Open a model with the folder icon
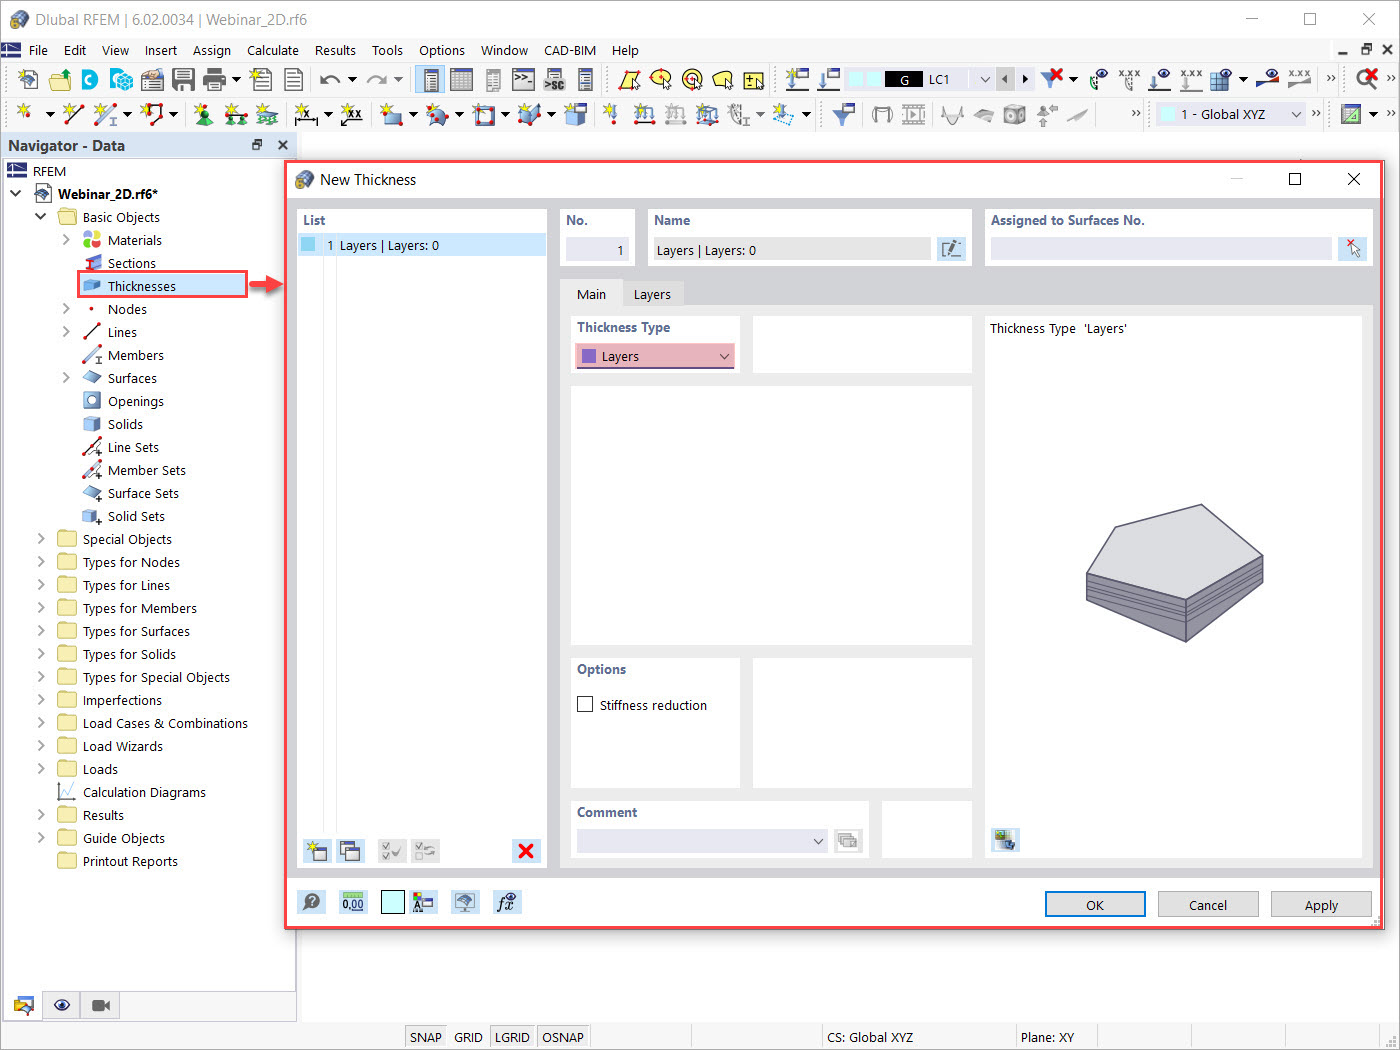 pos(59,79)
